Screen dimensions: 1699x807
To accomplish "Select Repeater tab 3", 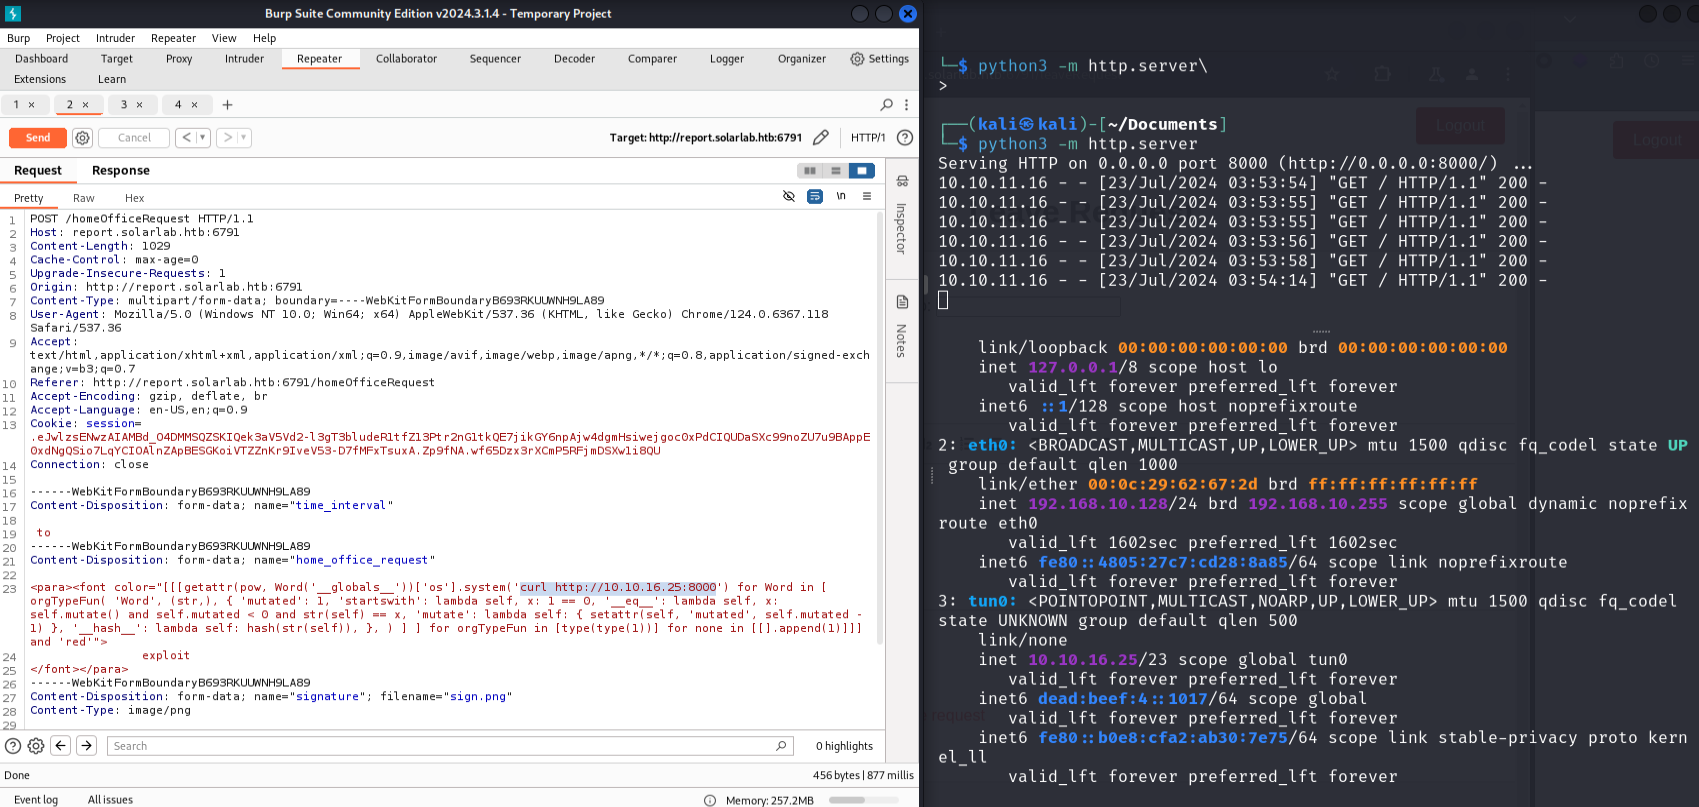I will [124, 105].
